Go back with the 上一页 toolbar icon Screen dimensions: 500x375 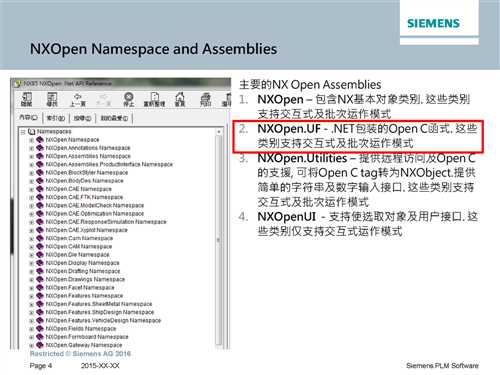click(x=78, y=99)
